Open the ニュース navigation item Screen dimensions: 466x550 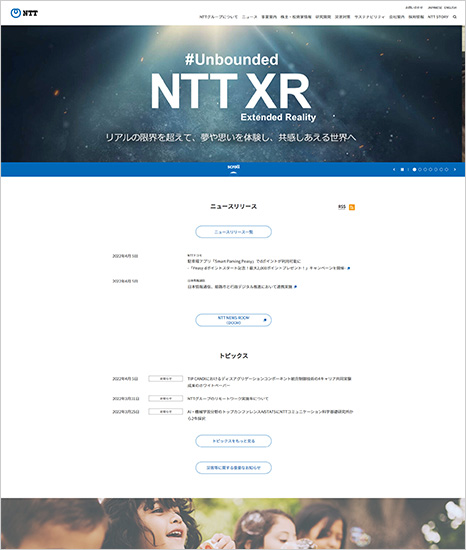point(250,17)
